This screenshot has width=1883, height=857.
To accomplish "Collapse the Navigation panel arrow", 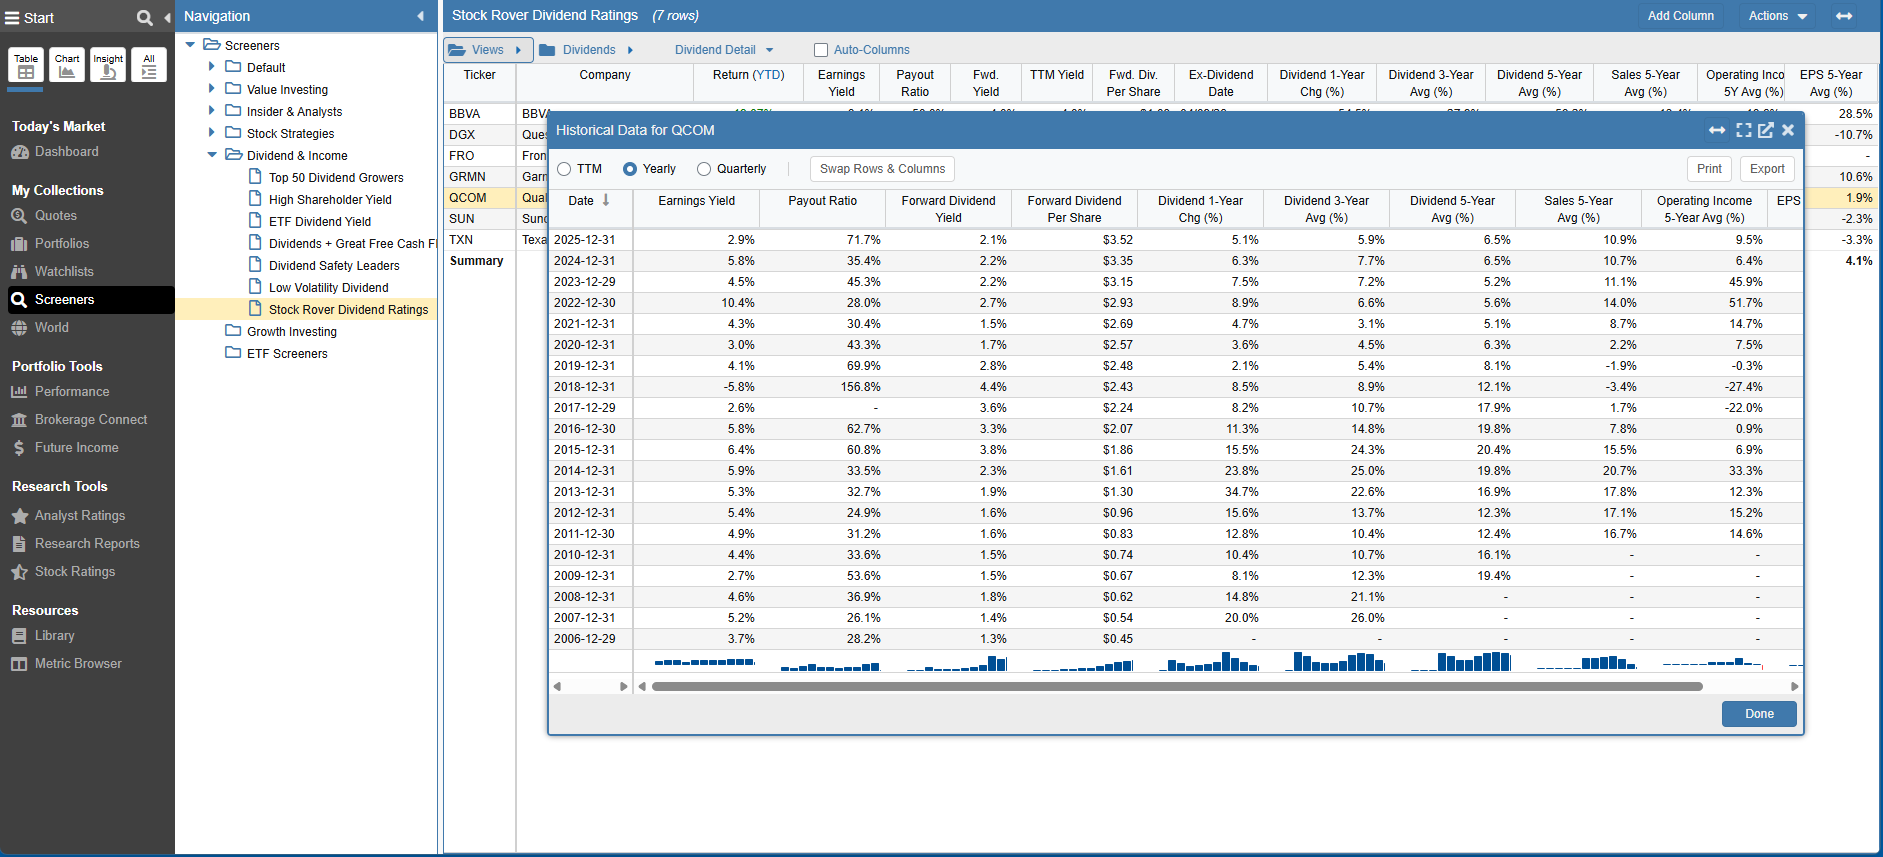I will coord(420,16).
